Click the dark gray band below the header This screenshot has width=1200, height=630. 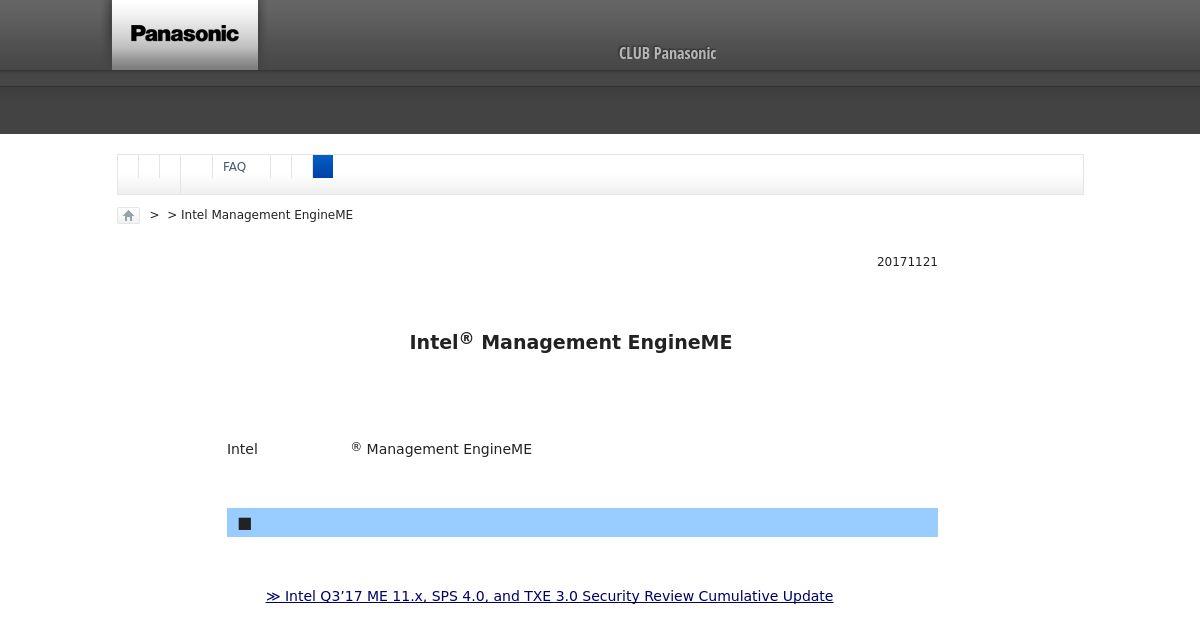[600, 110]
